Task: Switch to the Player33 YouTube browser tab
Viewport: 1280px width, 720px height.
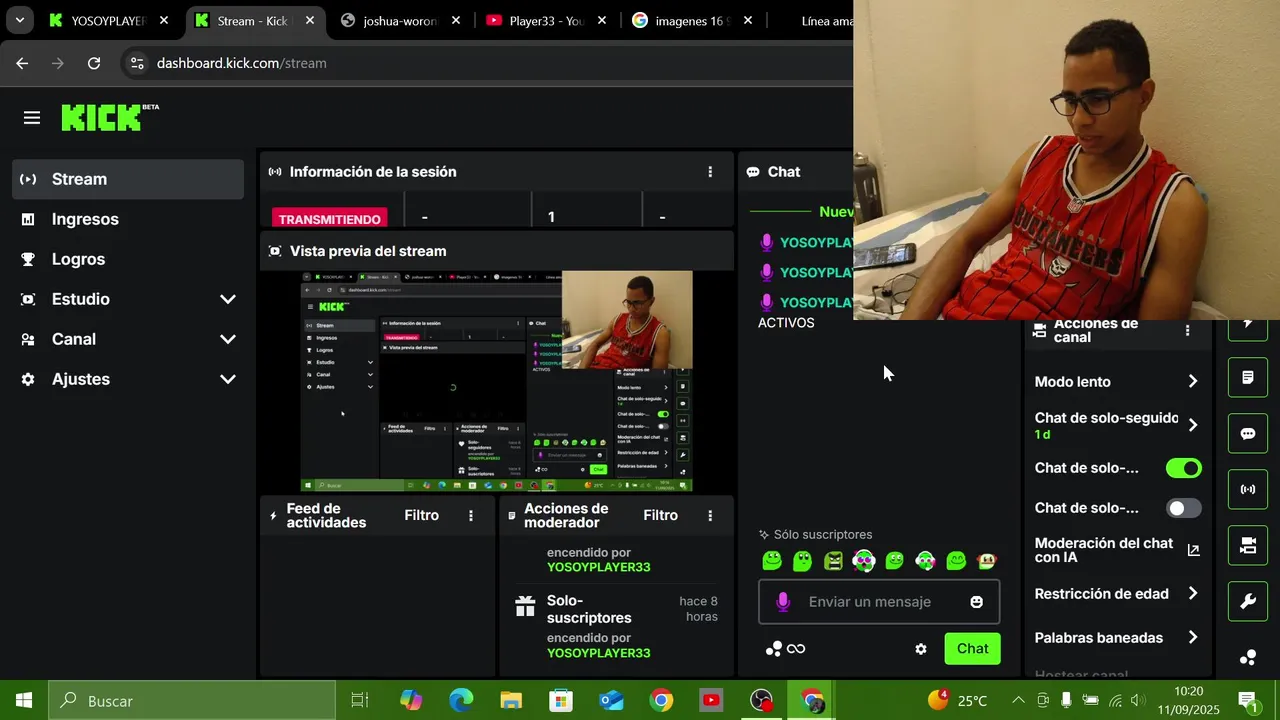Action: (545, 20)
